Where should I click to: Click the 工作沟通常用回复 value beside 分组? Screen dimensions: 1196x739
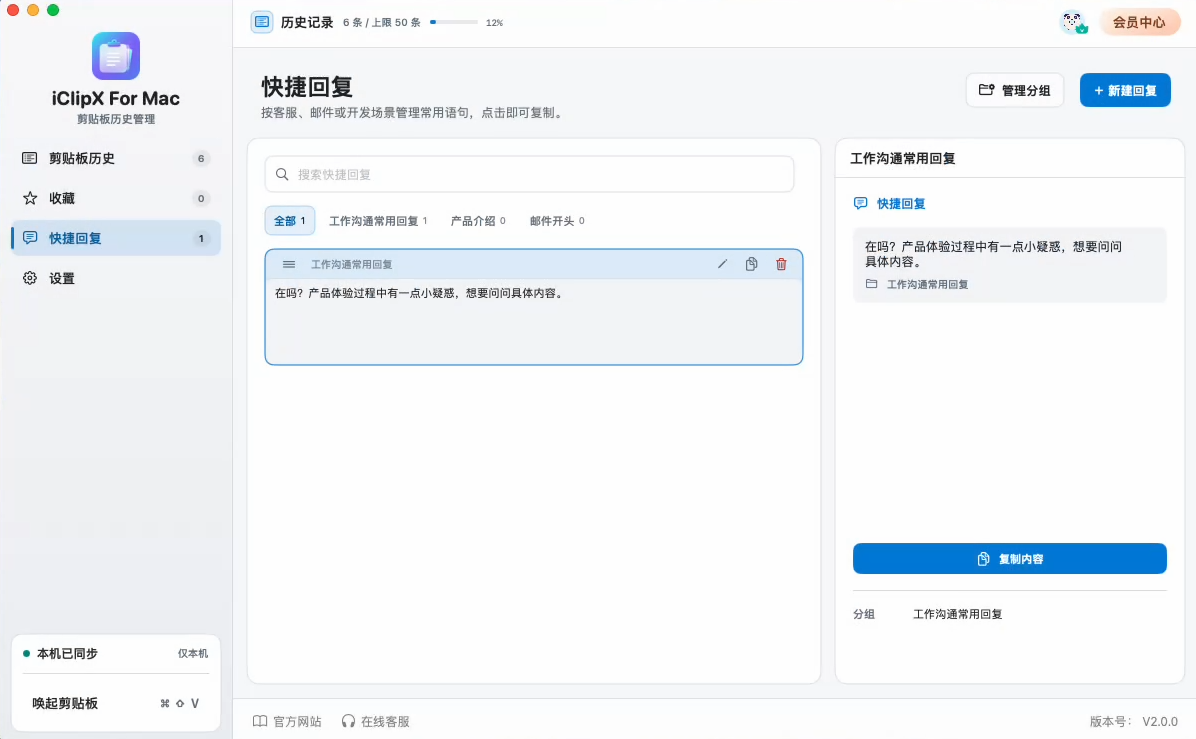[x=958, y=614]
